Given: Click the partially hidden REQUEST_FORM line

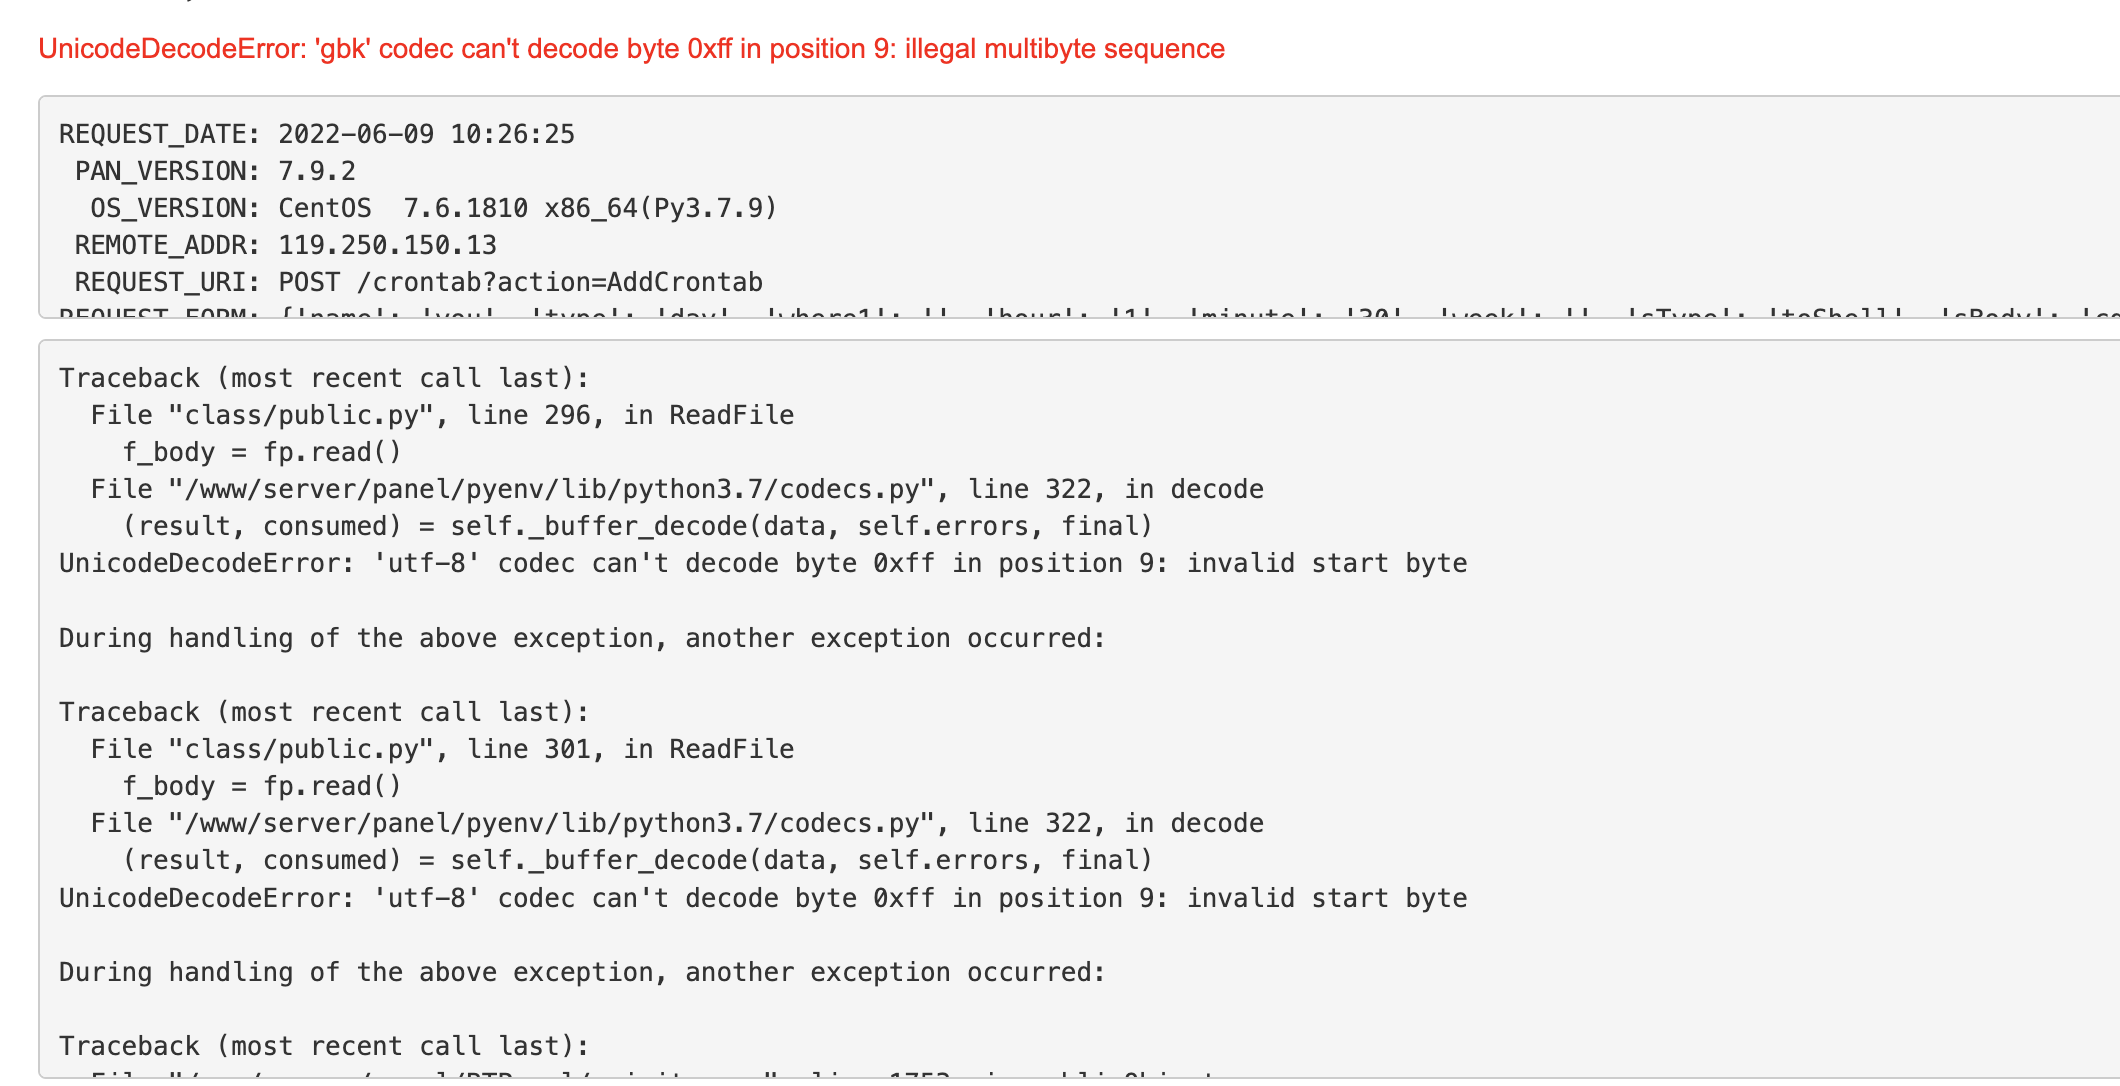Looking at the screenshot, I should 600,312.
